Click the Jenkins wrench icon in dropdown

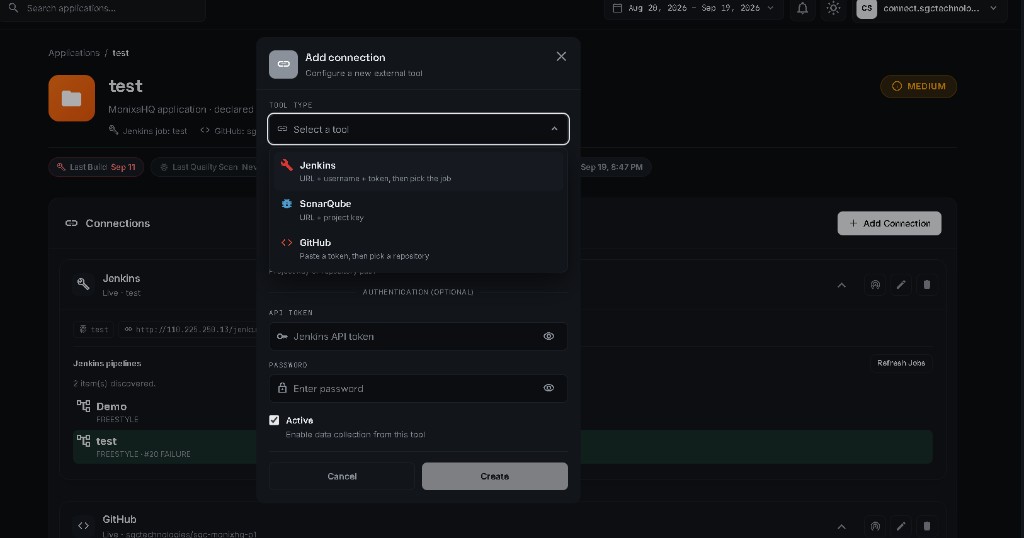287,165
